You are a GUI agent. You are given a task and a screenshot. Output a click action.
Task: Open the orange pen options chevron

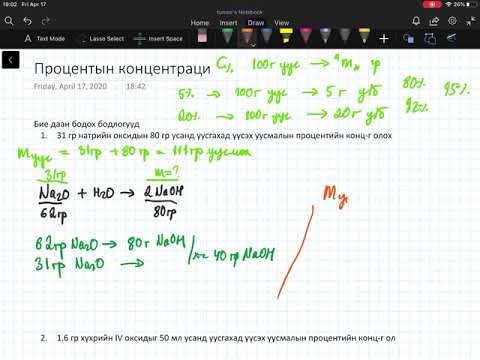point(253,45)
